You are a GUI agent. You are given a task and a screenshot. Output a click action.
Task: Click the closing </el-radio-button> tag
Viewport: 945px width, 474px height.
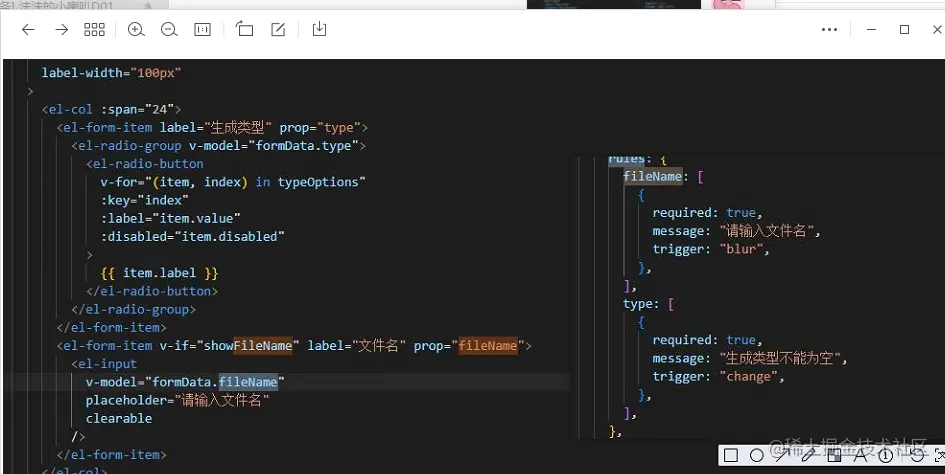pos(152,291)
